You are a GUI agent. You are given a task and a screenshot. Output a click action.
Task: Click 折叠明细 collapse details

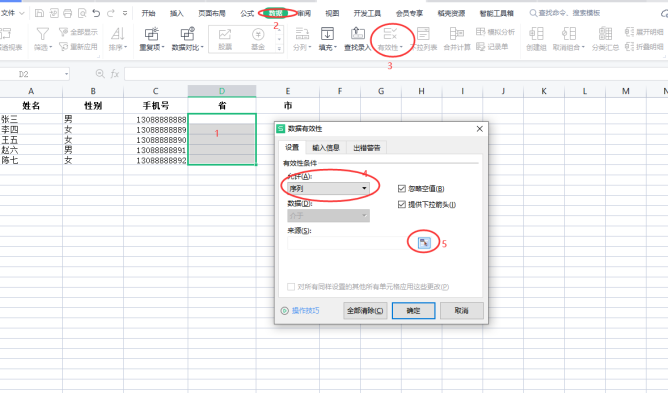click(644, 46)
